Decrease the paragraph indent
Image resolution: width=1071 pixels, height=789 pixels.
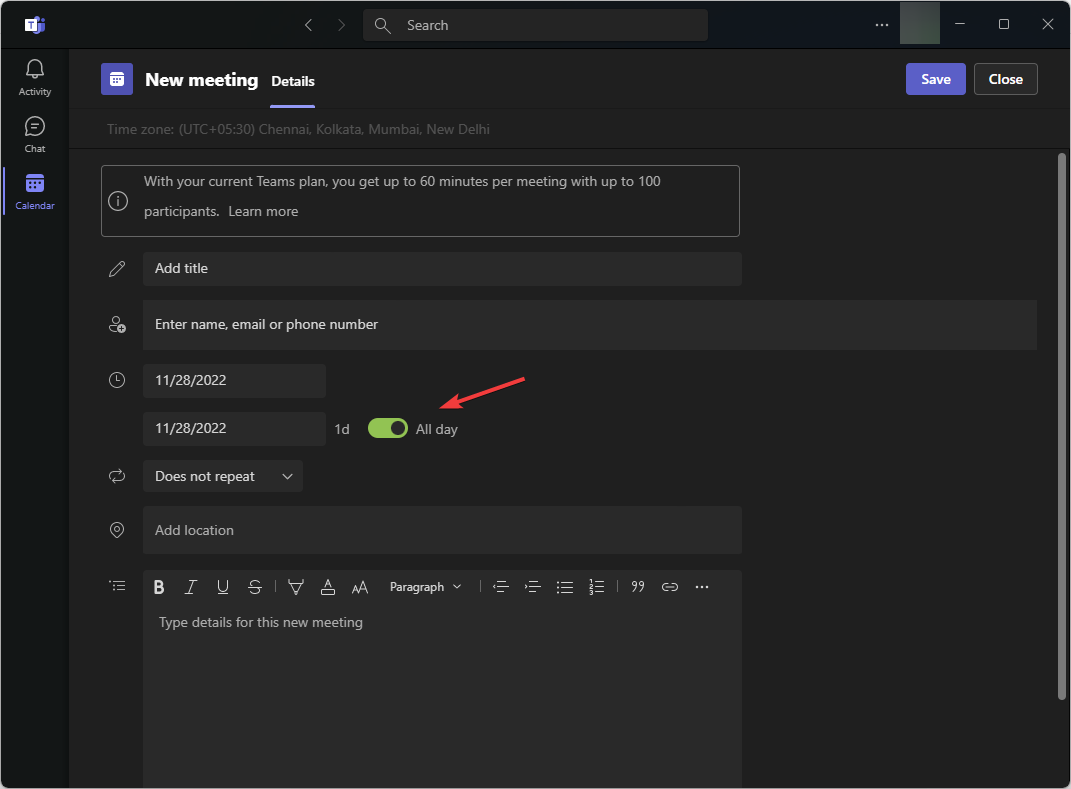501,587
